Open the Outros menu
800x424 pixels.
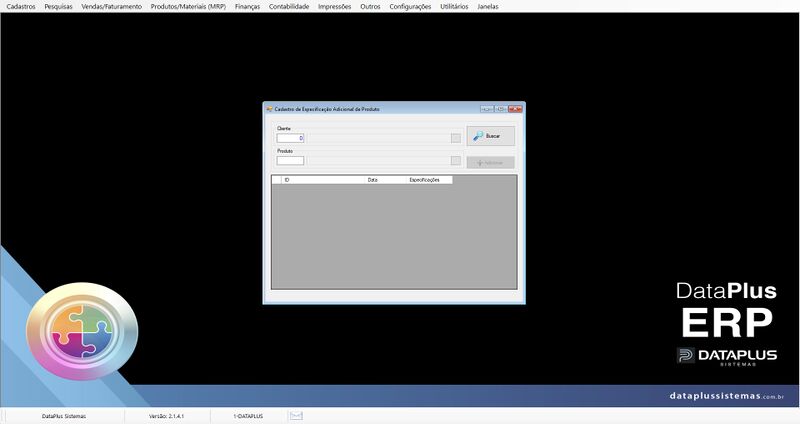(370, 7)
